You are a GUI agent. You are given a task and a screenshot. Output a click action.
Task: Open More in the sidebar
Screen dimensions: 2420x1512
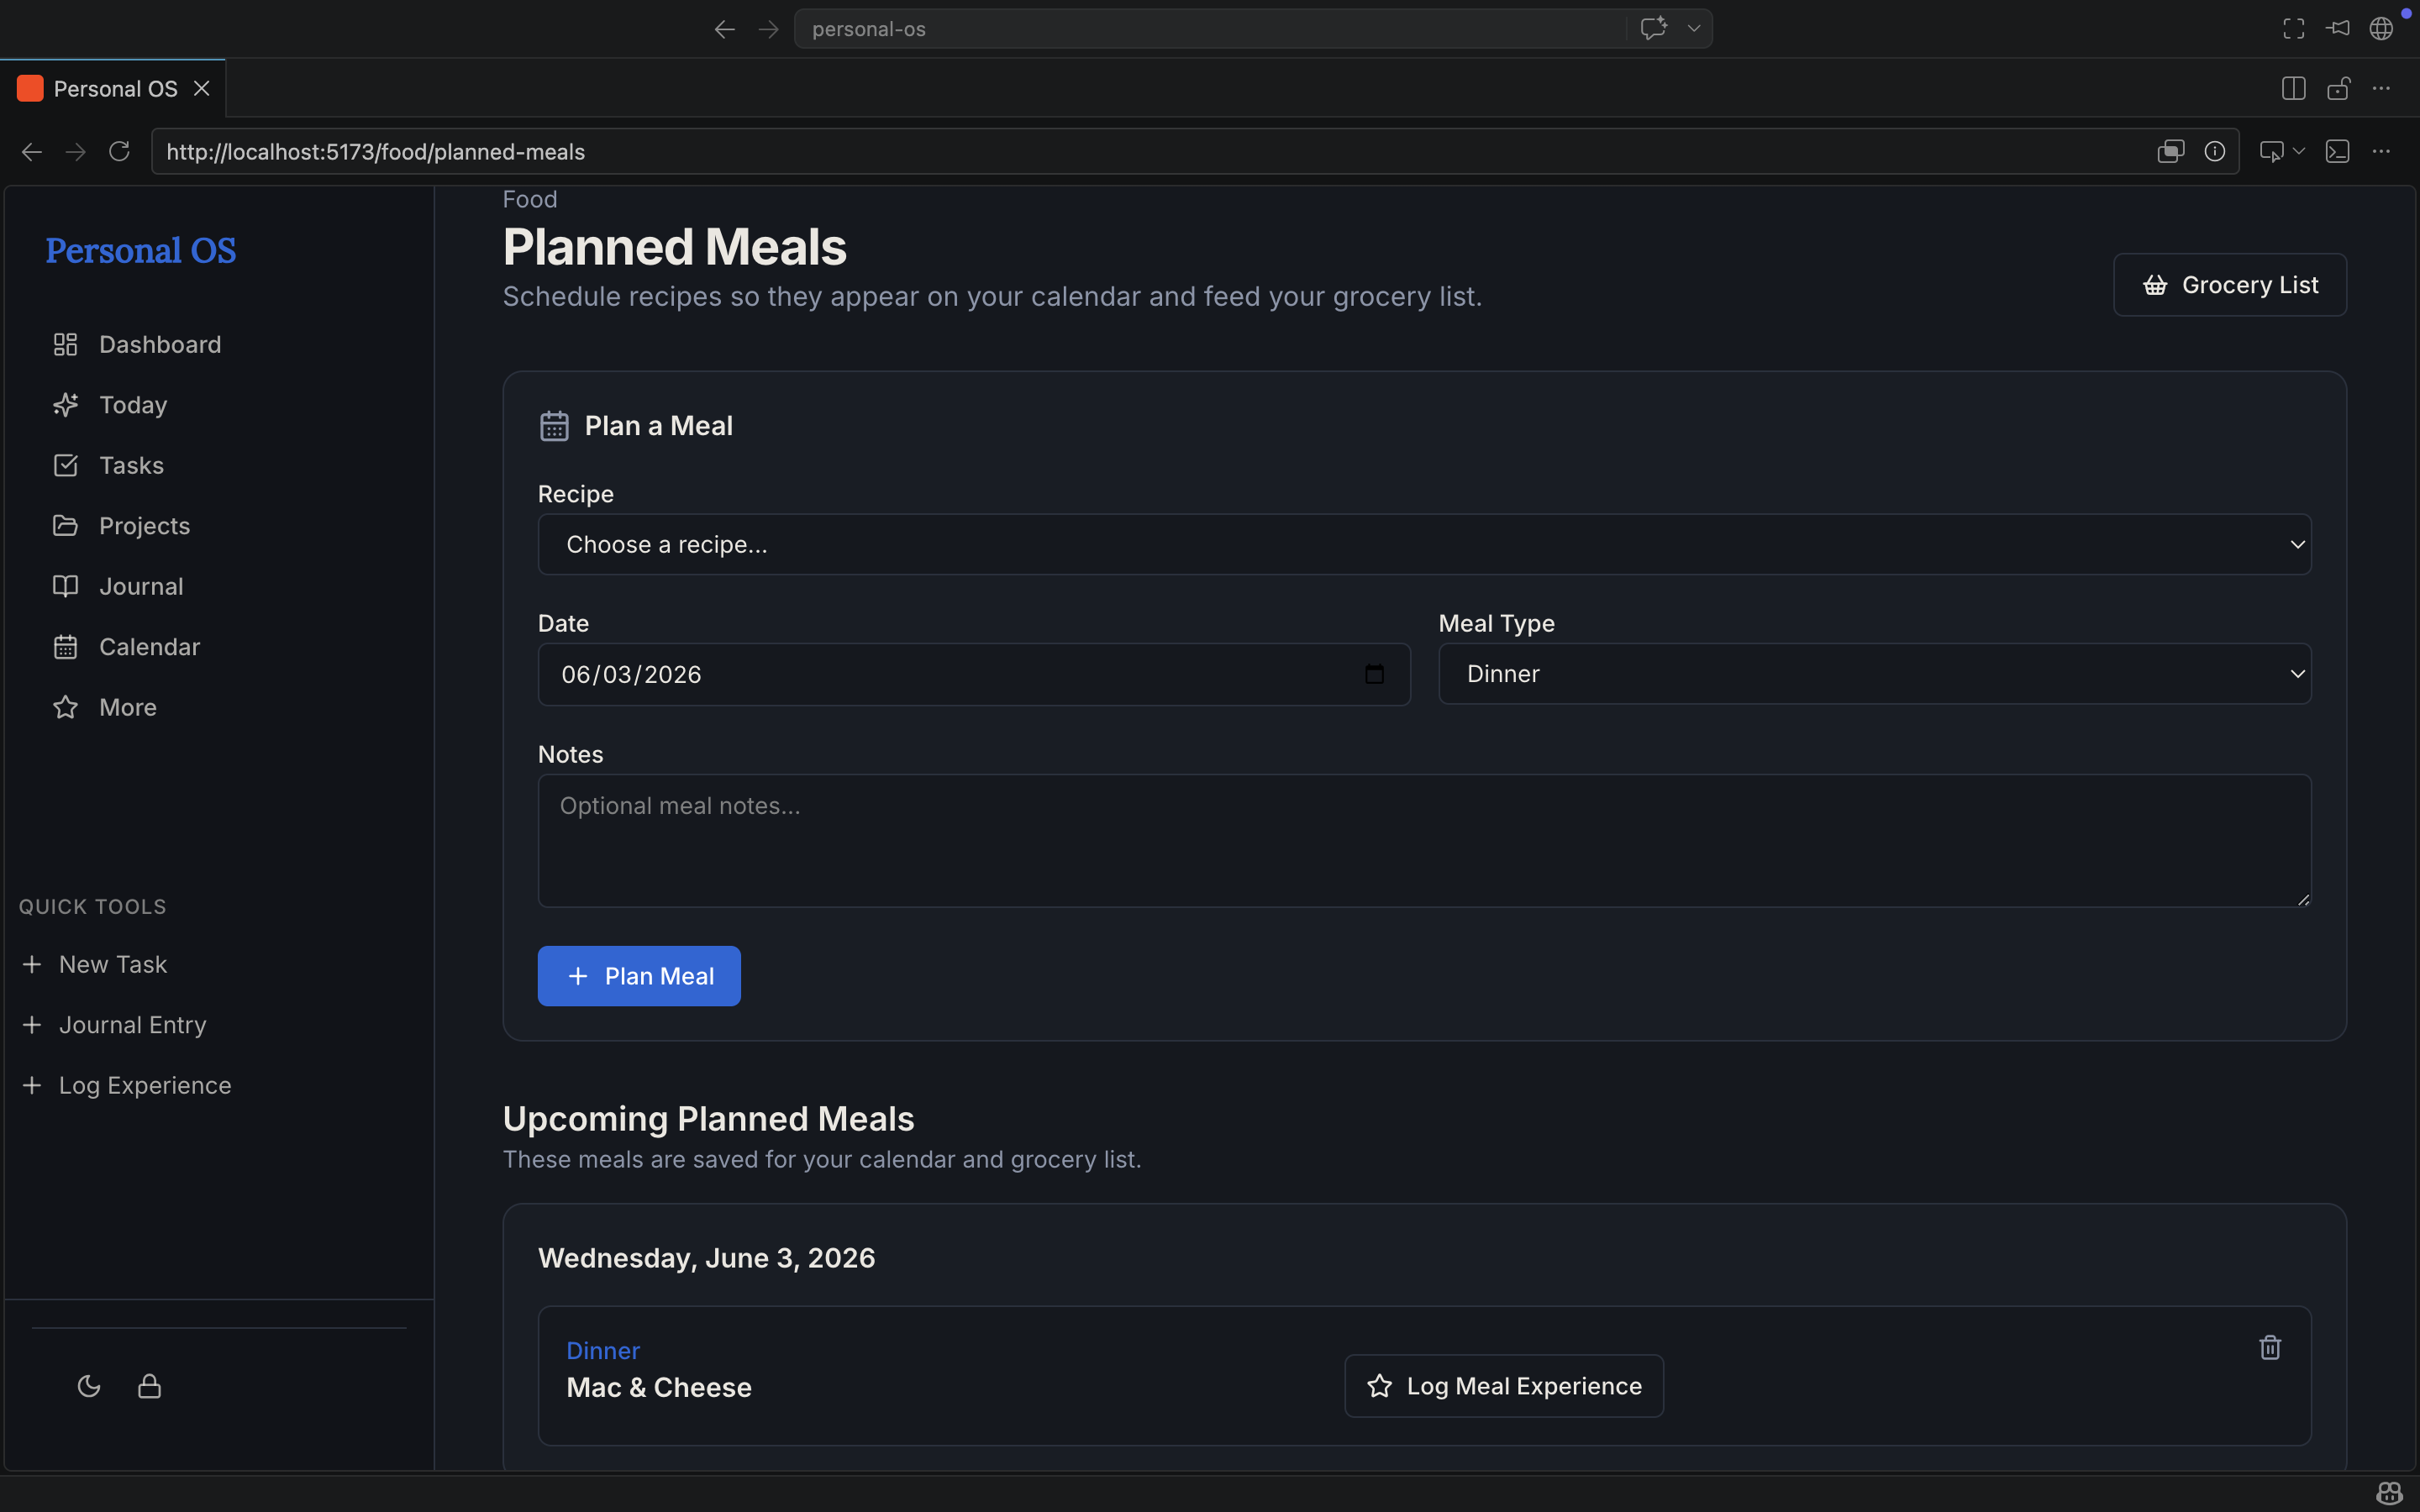[104, 707]
